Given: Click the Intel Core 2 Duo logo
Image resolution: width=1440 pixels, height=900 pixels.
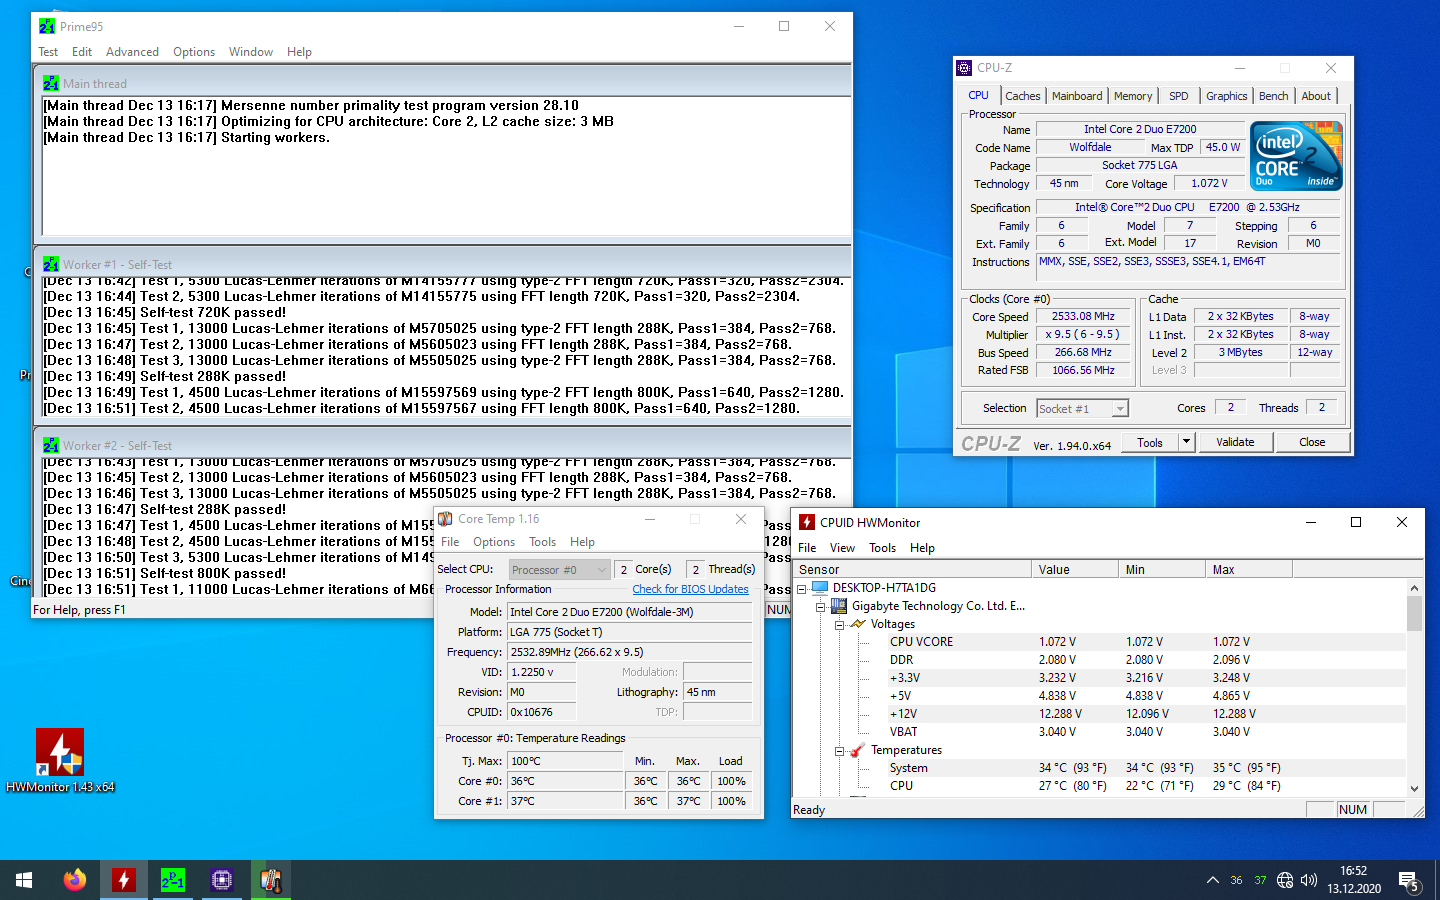Looking at the screenshot, I should (x=1296, y=156).
